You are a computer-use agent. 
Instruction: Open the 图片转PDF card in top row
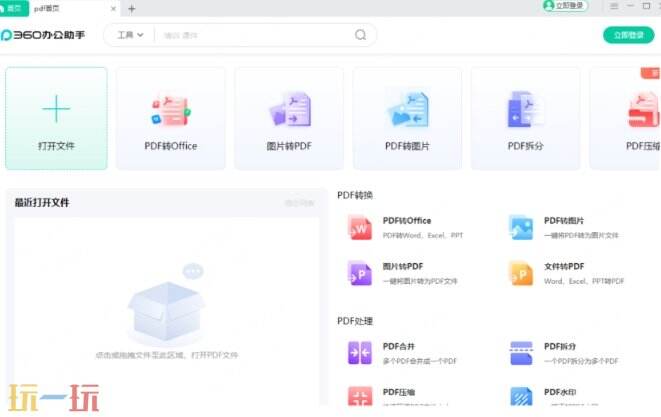coord(289,118)
